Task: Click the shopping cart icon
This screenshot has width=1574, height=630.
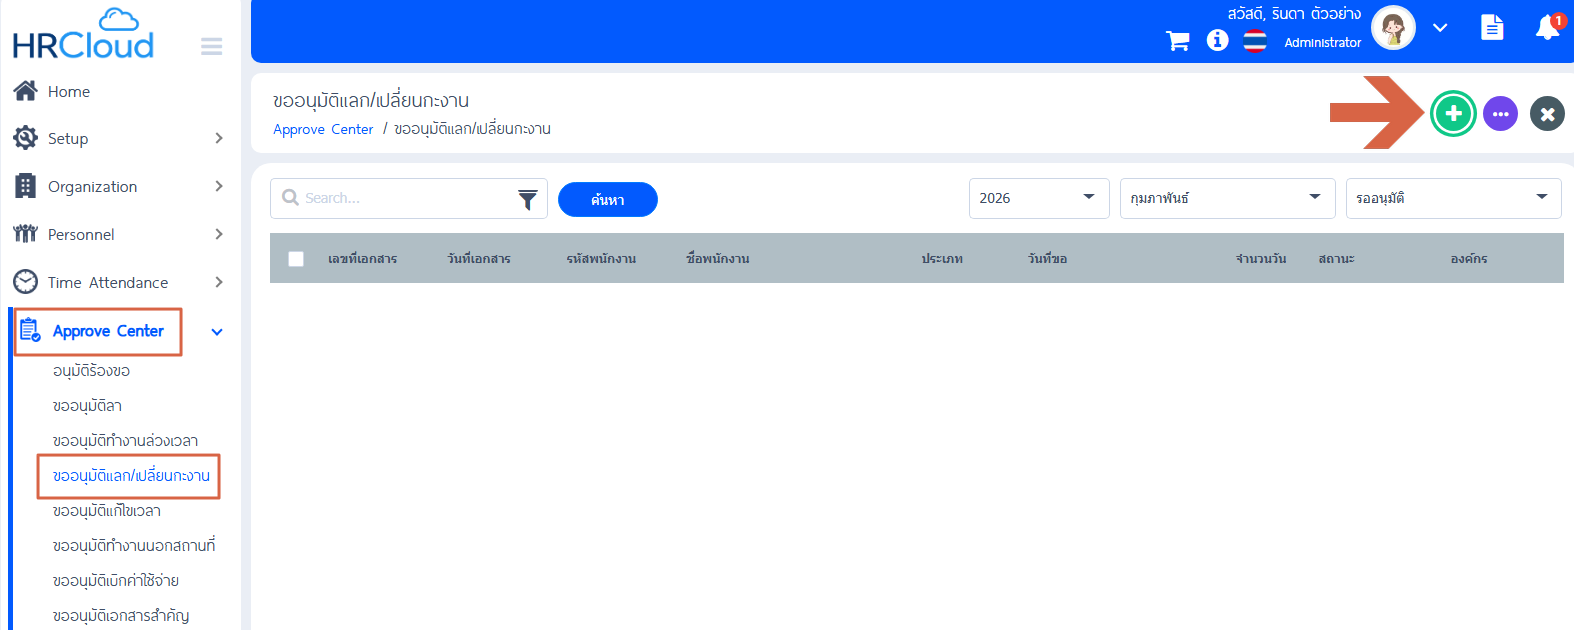Action: point(1178,41)
